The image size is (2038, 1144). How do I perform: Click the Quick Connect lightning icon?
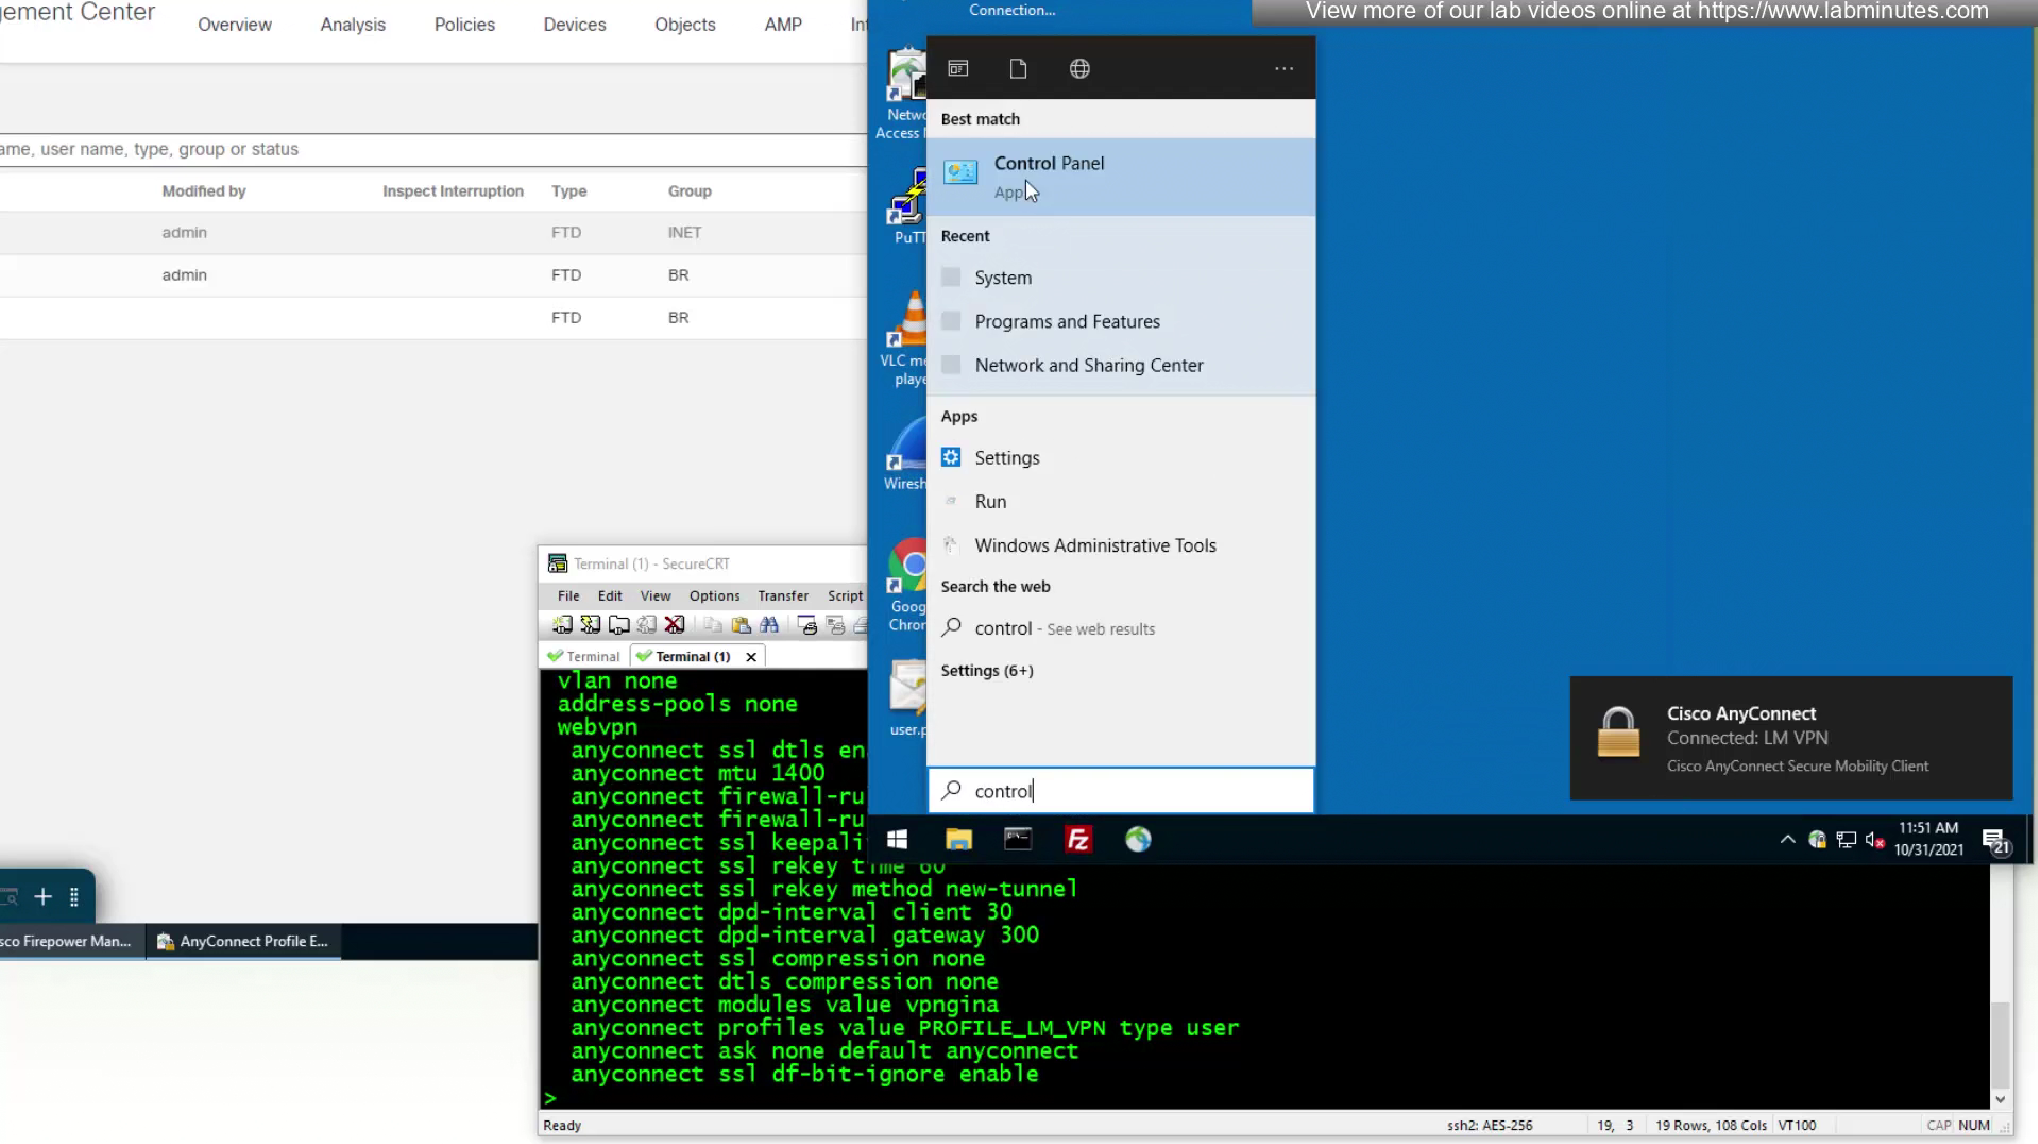coord(590,625)
